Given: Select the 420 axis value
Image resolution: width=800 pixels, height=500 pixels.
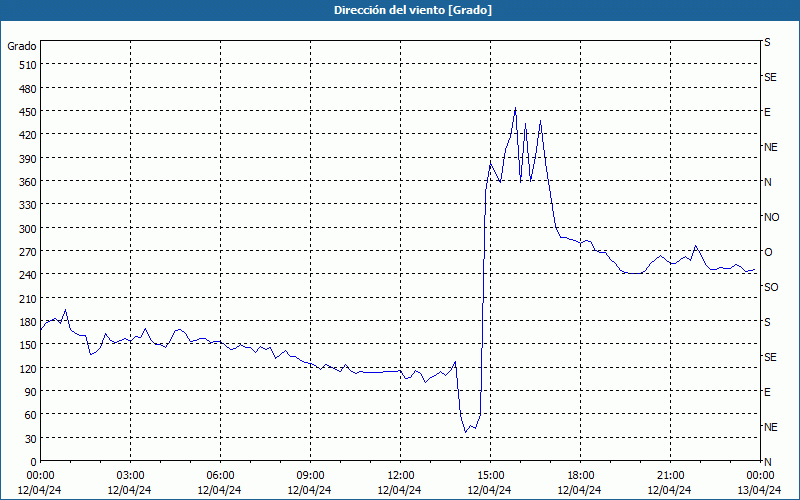Looking at the screenshot, I should click(28, 135).
